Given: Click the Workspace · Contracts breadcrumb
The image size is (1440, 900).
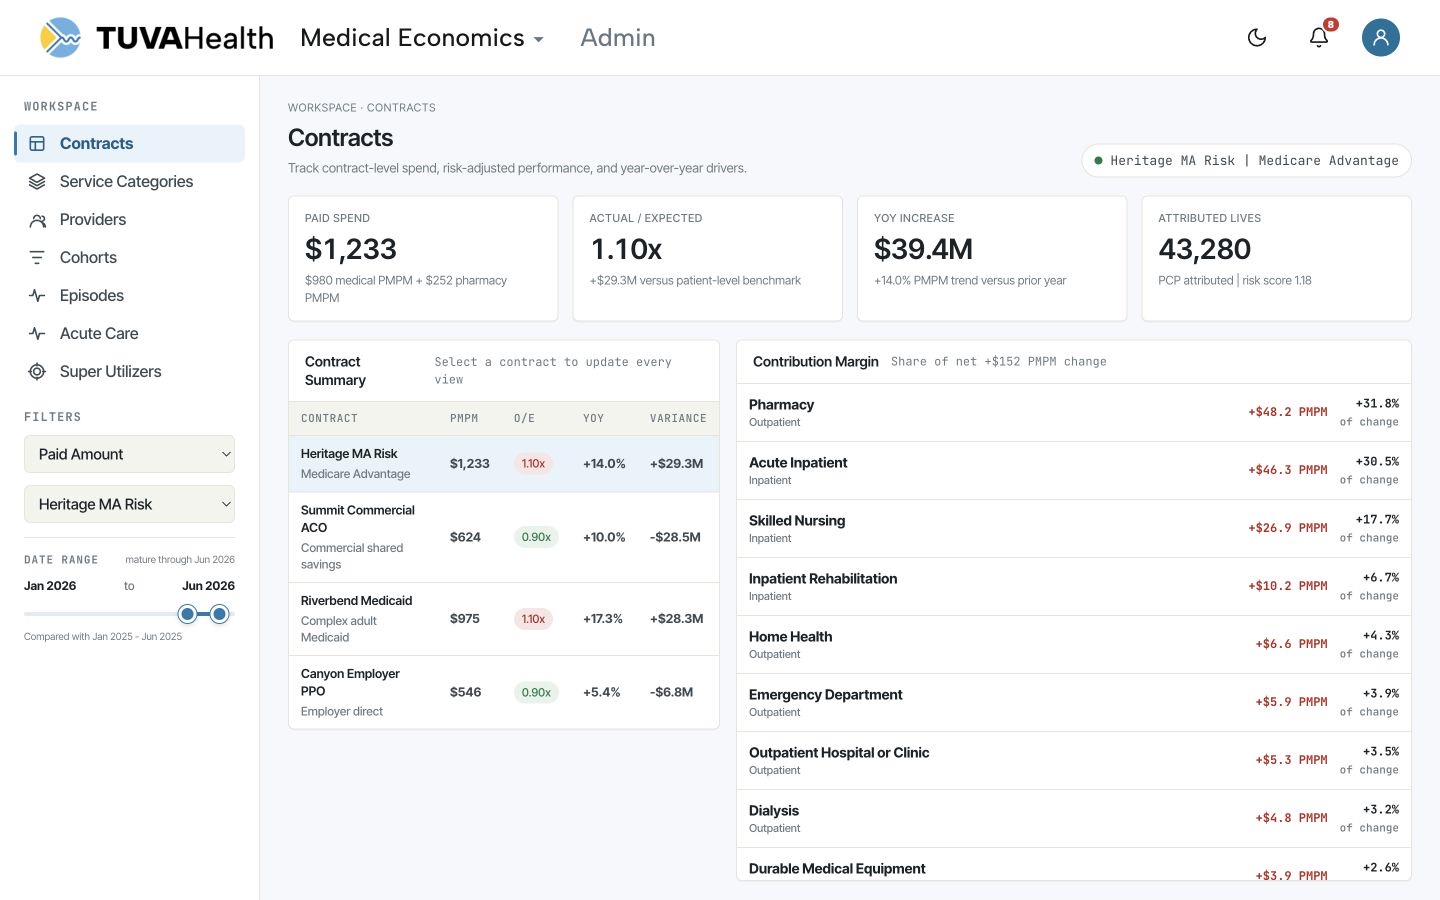Looking at the screenshot, I should click(x=362, y=107).
